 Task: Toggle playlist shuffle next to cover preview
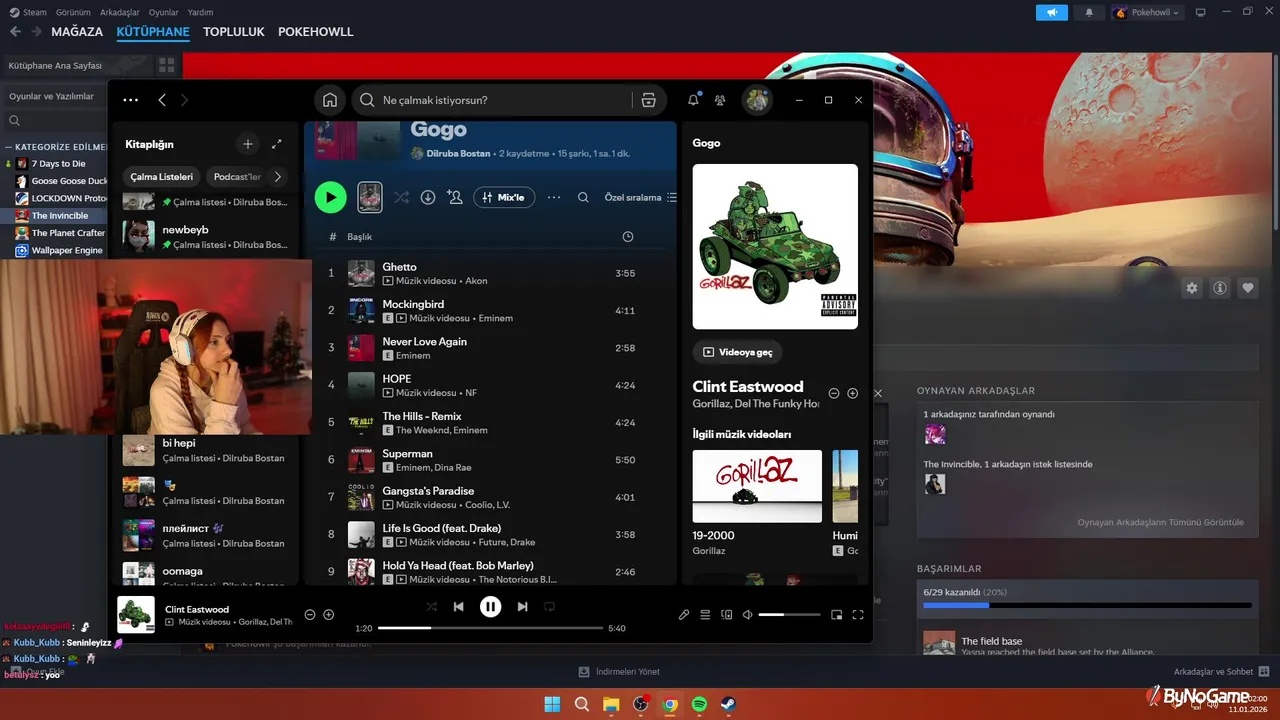coord(401,197)
